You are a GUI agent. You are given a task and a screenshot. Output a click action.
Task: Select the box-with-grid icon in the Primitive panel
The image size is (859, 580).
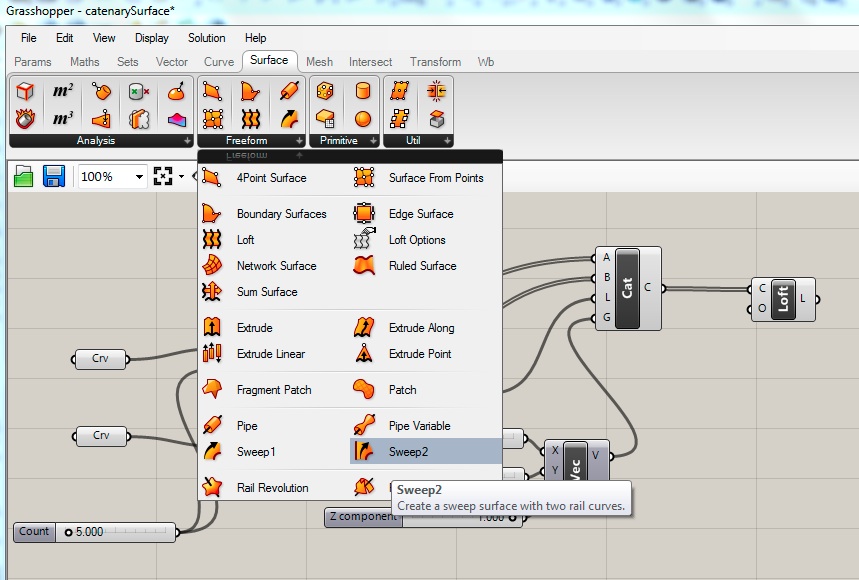pos(325,118)
